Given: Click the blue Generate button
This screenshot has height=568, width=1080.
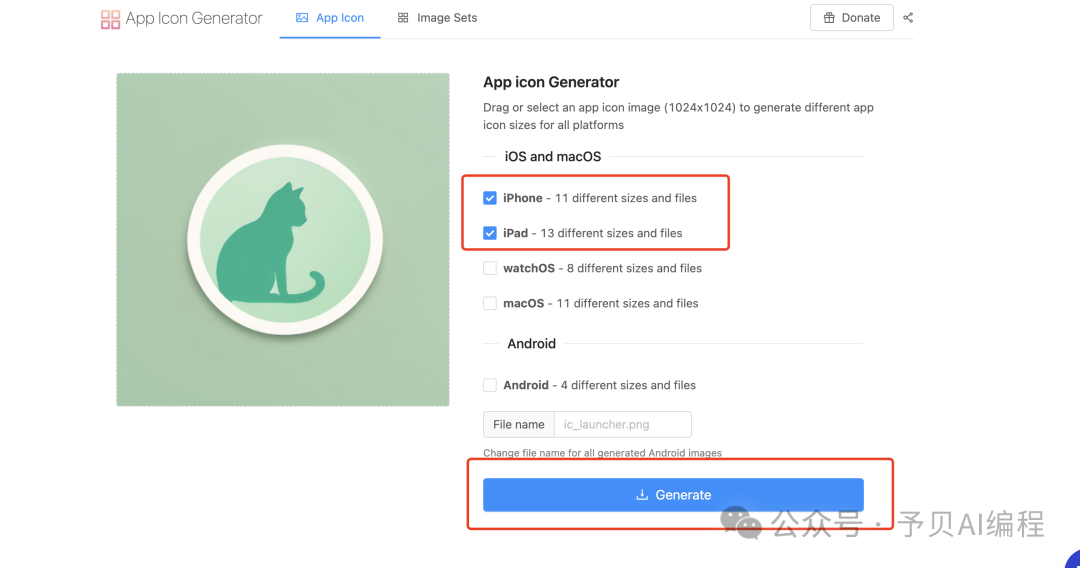Looking at the screenshot, I should point(673,495).
